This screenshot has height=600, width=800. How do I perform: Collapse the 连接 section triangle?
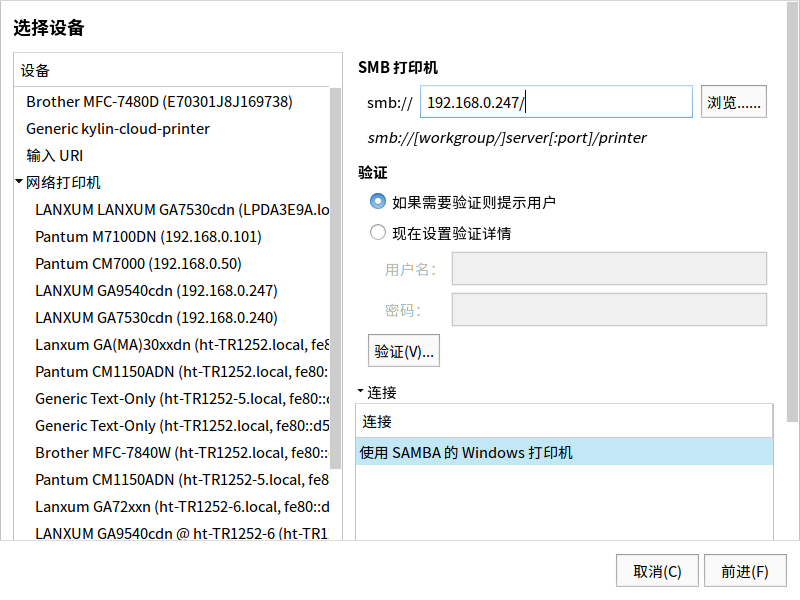click(x=360, y=391)
